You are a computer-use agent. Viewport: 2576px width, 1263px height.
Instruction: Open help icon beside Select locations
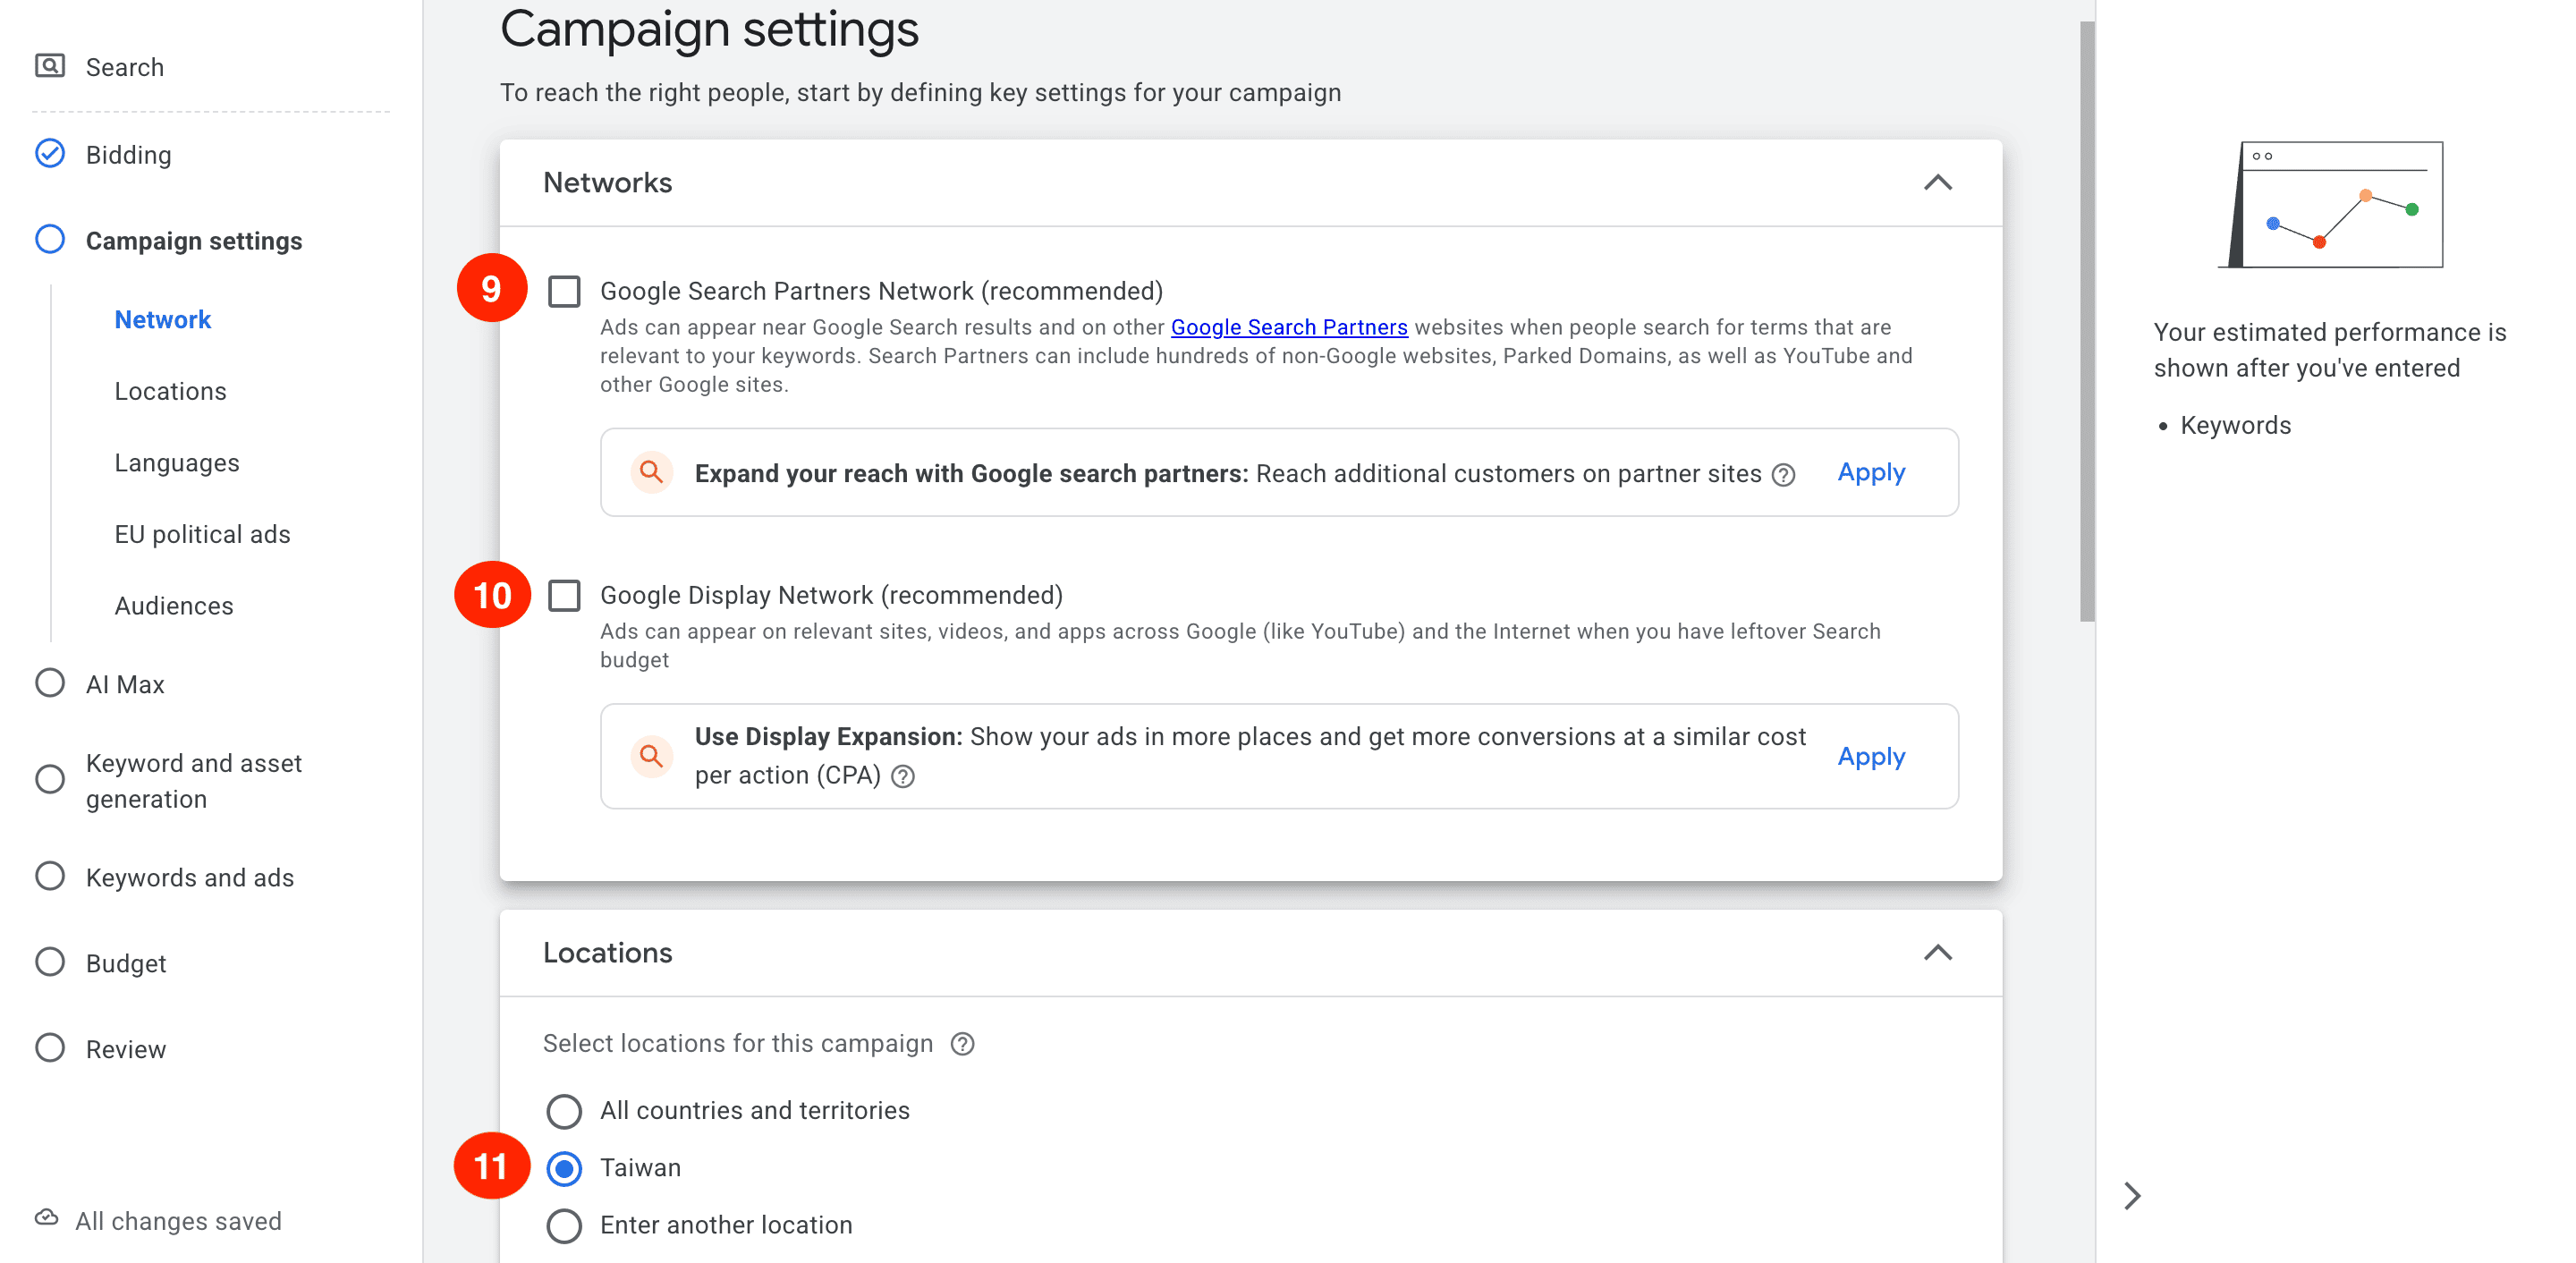tap(962, 1044)
